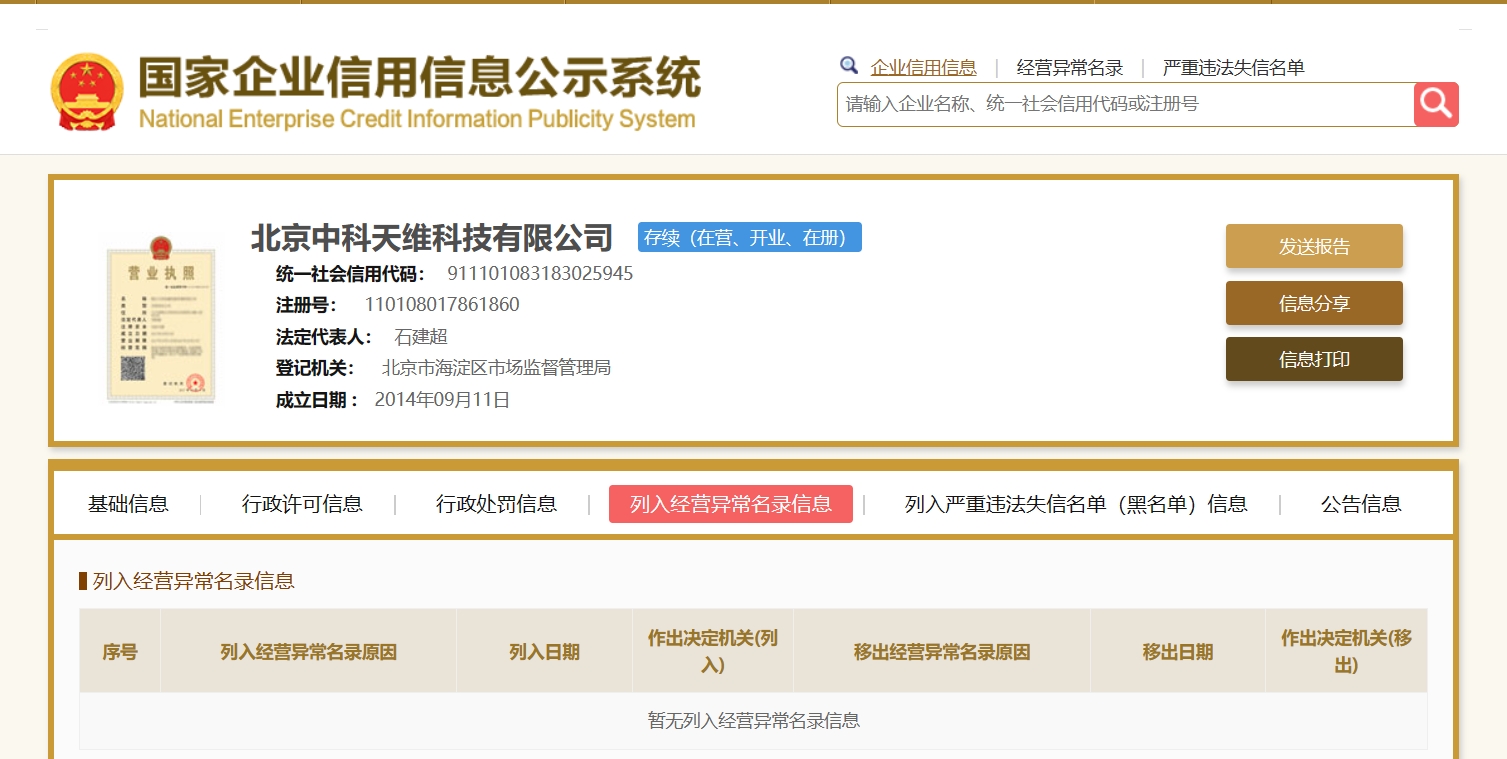Image resolution: width=1507 pixels, height=759 pixels.
Task: Switch to the 行政许可信息 tab
Action: pyautogui.click(x=302, y=504)
